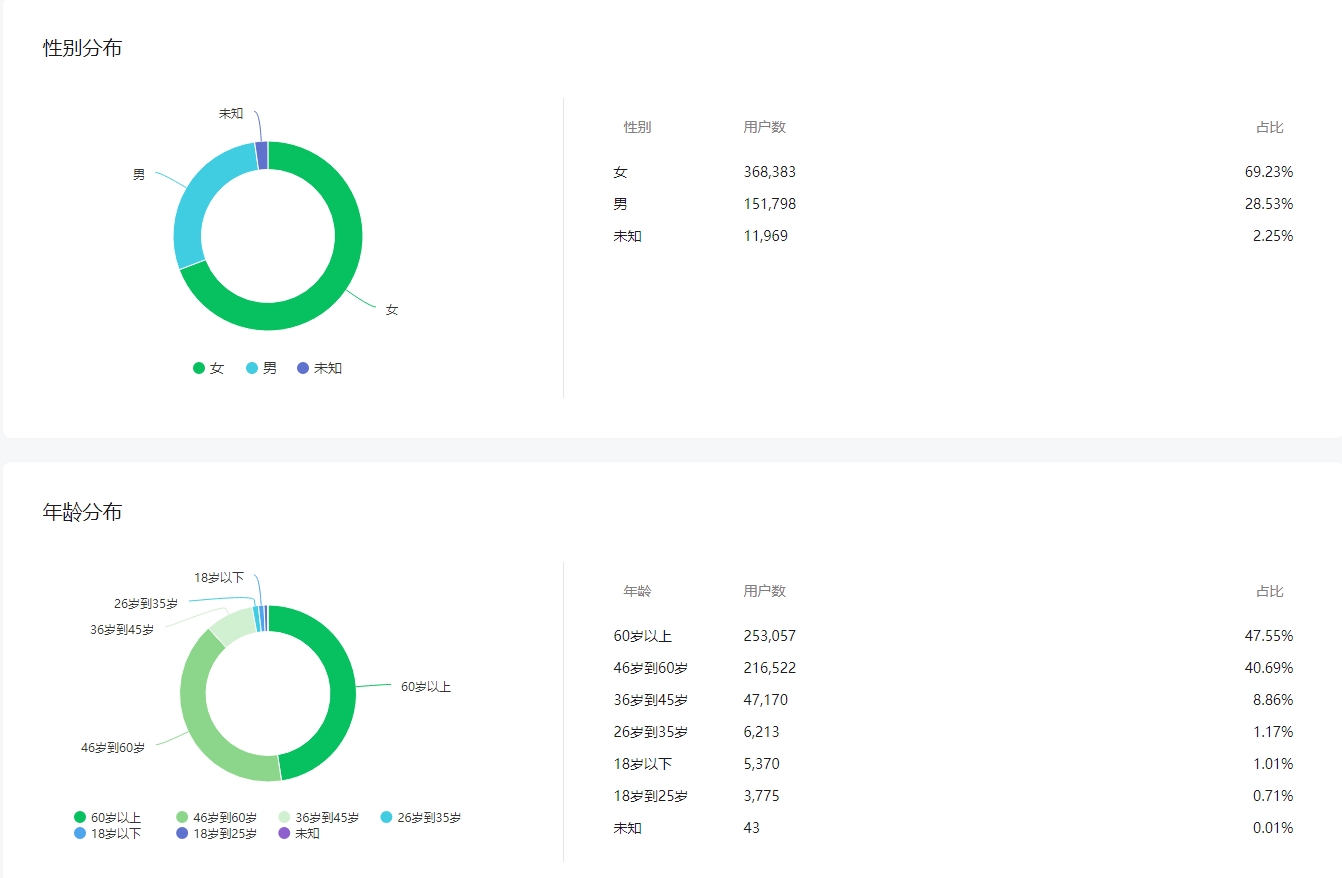1342x878 pixels.
Task: Toggle the 18岁以下 legend item
Action: [108, 833]
